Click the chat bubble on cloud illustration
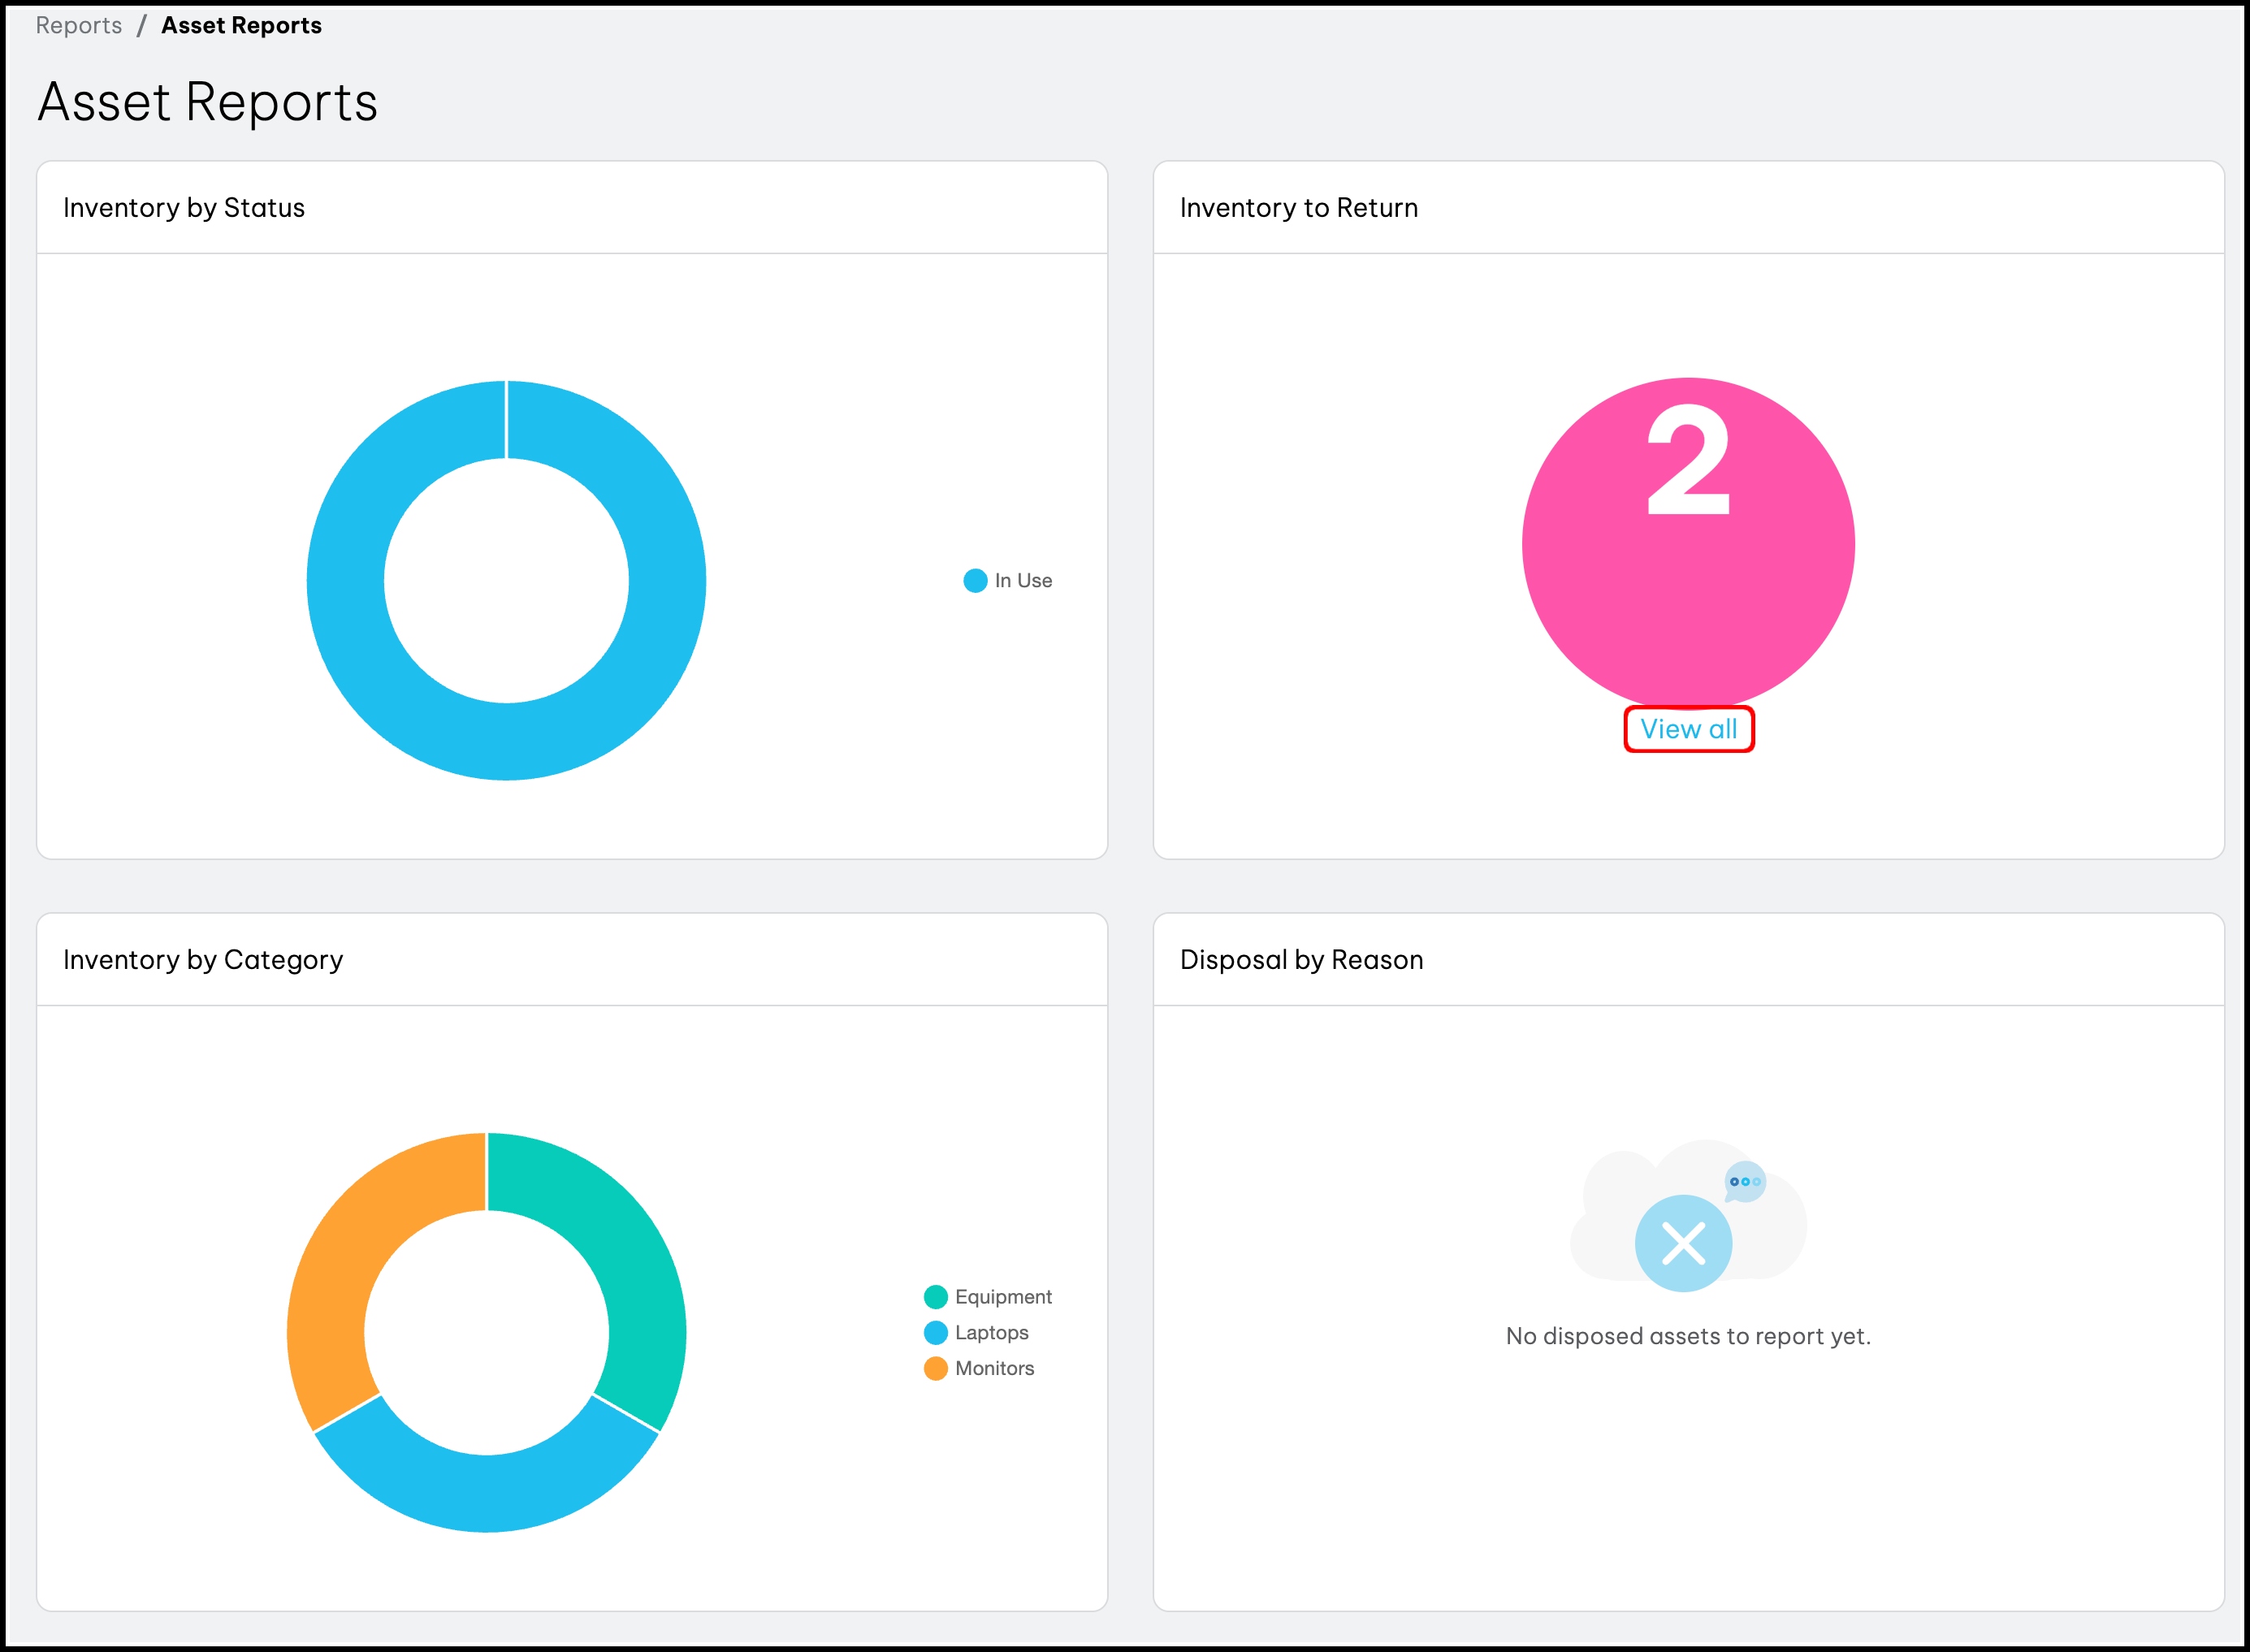Screen dimensions: 2250x1652 coord(1745,1182)
